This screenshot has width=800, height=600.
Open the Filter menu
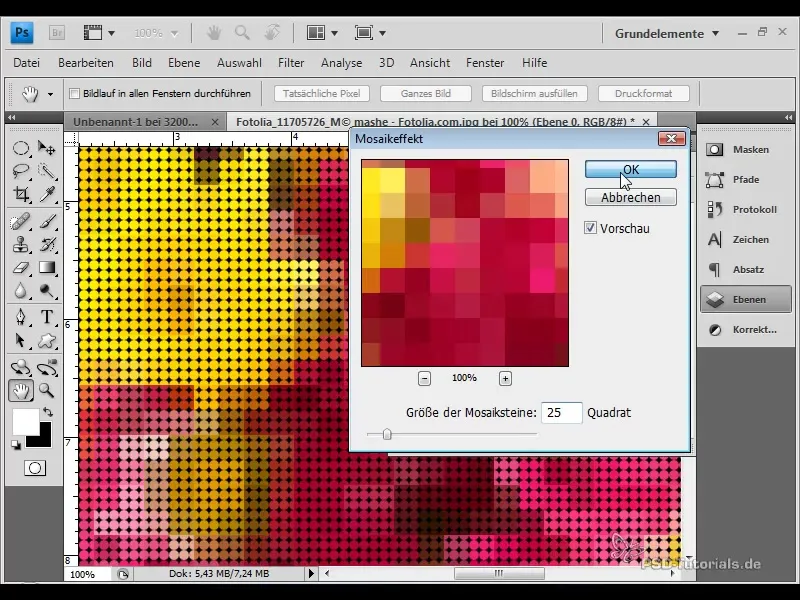[x=291, y=63]
